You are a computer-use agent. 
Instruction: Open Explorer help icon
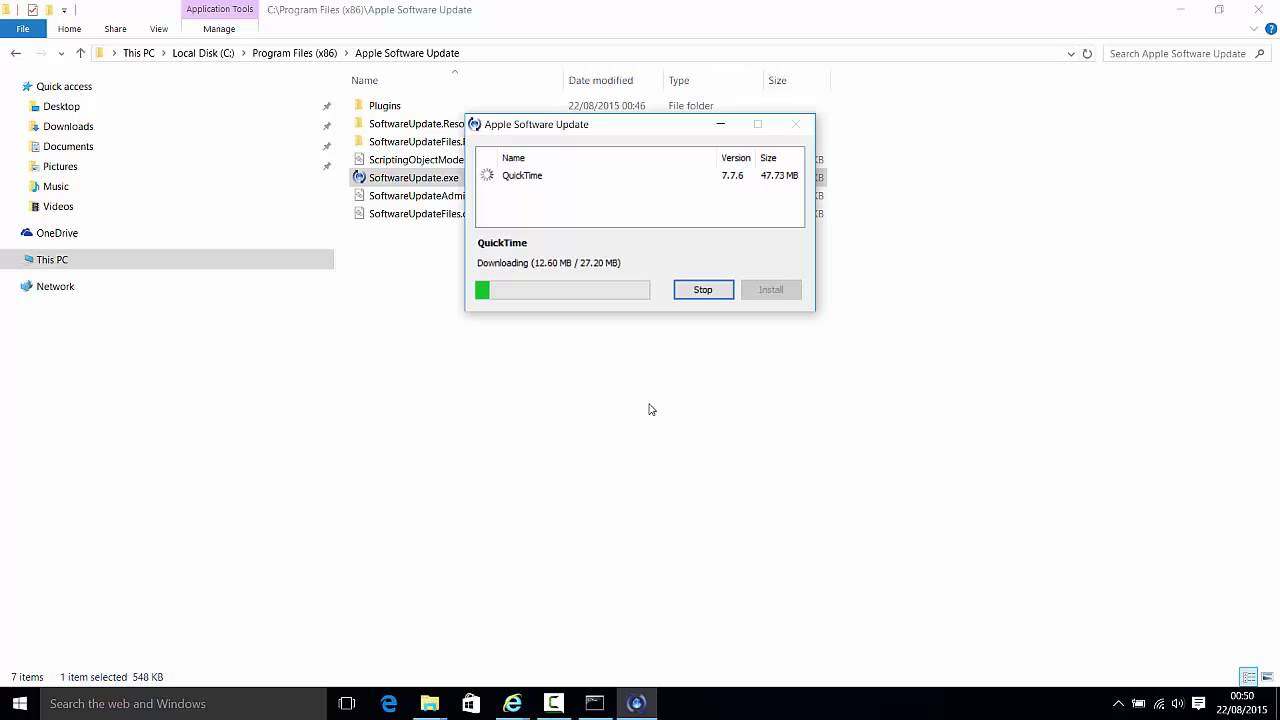tap(1271, 29)
